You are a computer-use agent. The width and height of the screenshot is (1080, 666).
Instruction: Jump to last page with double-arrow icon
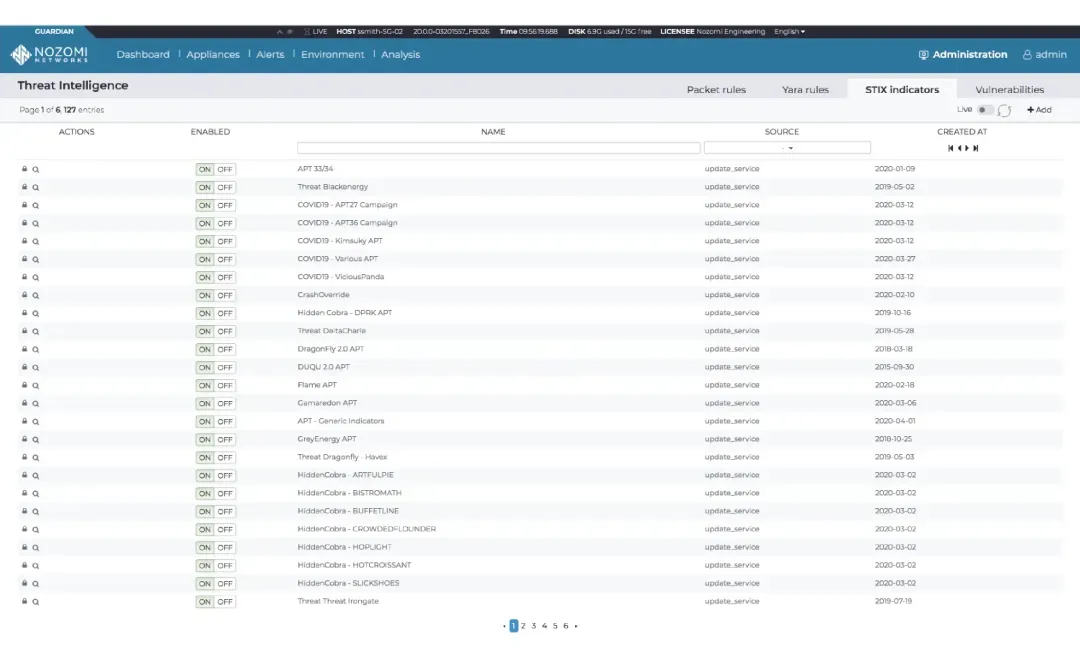[975, 146]
